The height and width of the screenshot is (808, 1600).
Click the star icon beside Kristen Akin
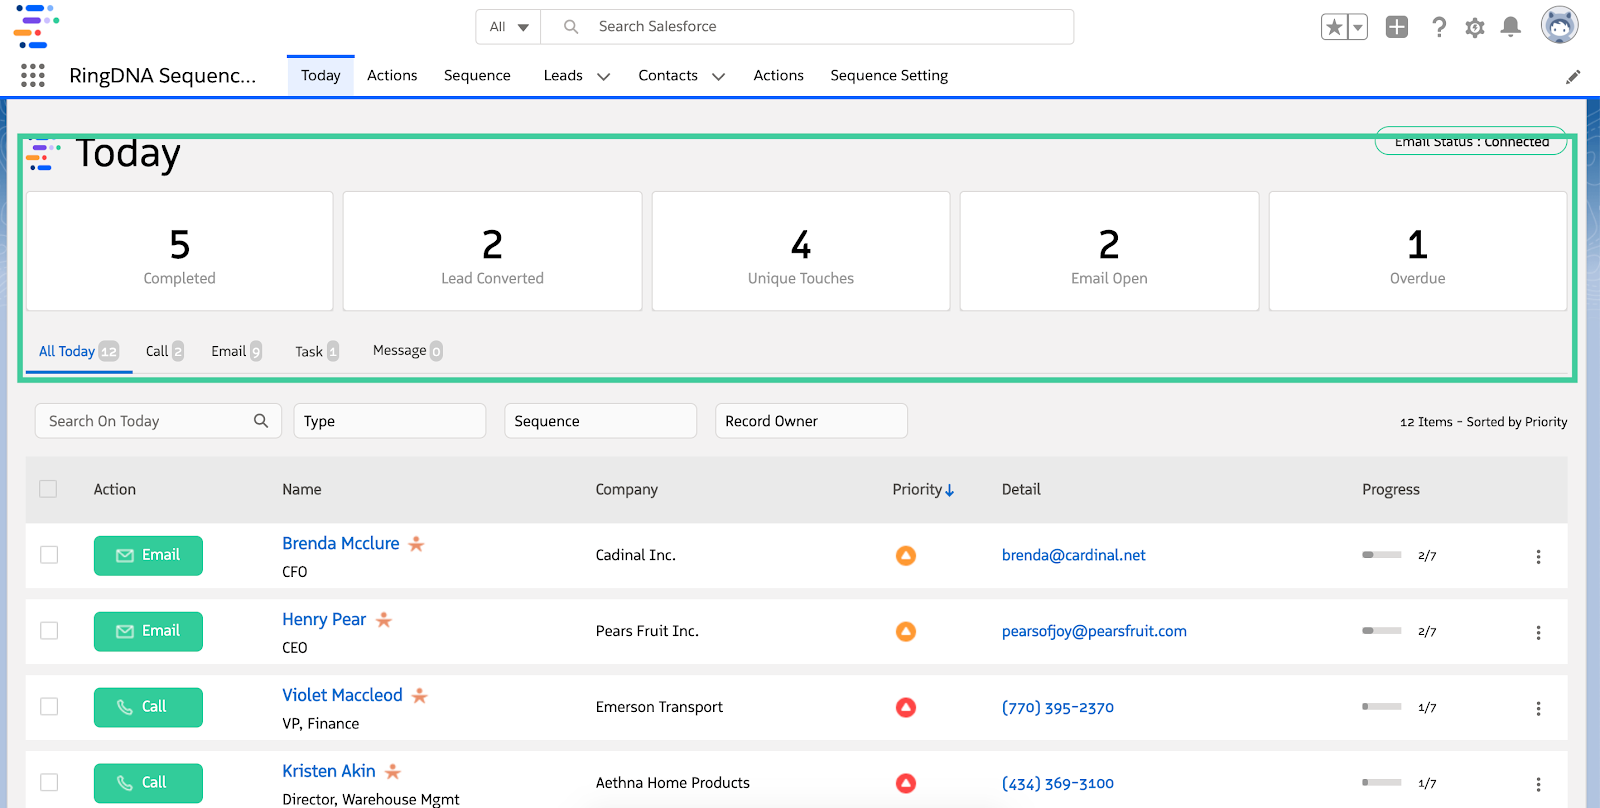[393, 772]
